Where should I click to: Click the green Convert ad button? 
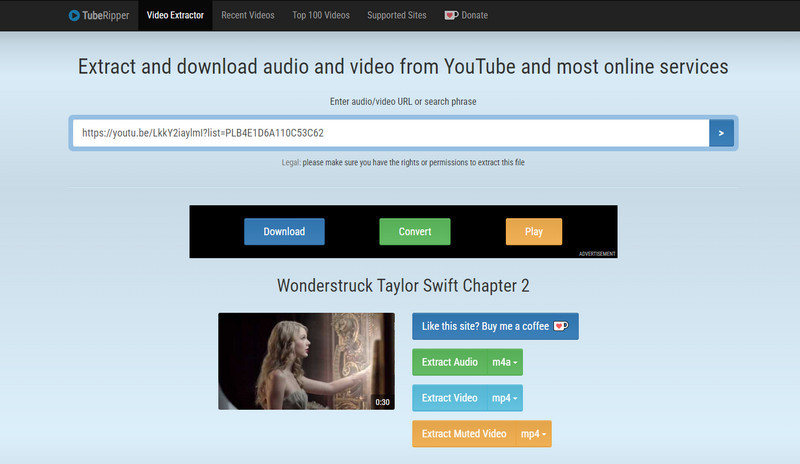(415, 232)
